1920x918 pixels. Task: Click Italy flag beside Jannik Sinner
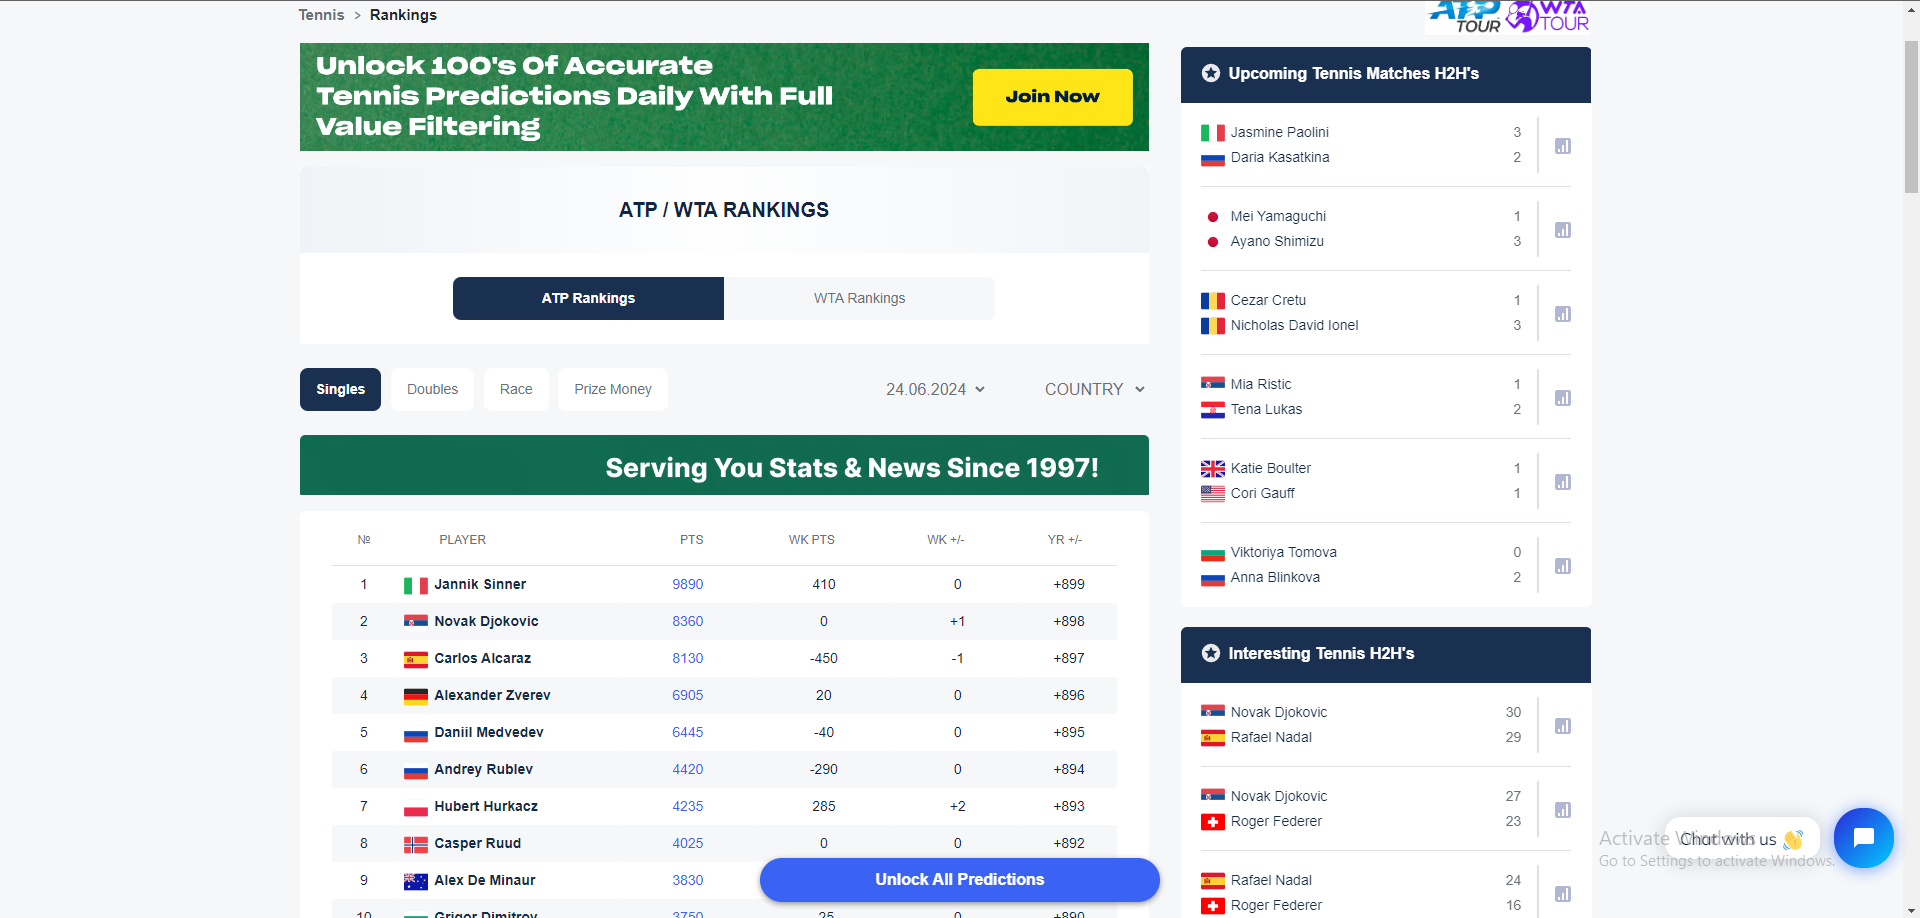[x=416, y=585]
